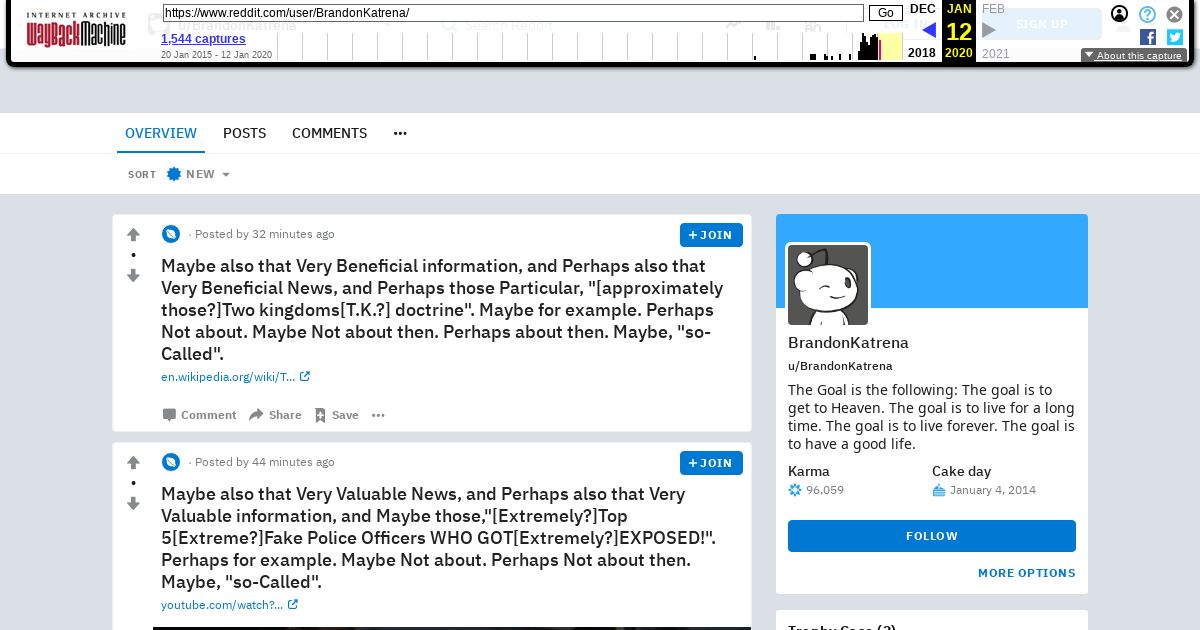Share the Two kingdoms doctrine post
1200x630 pixels.
coord(275,415)
